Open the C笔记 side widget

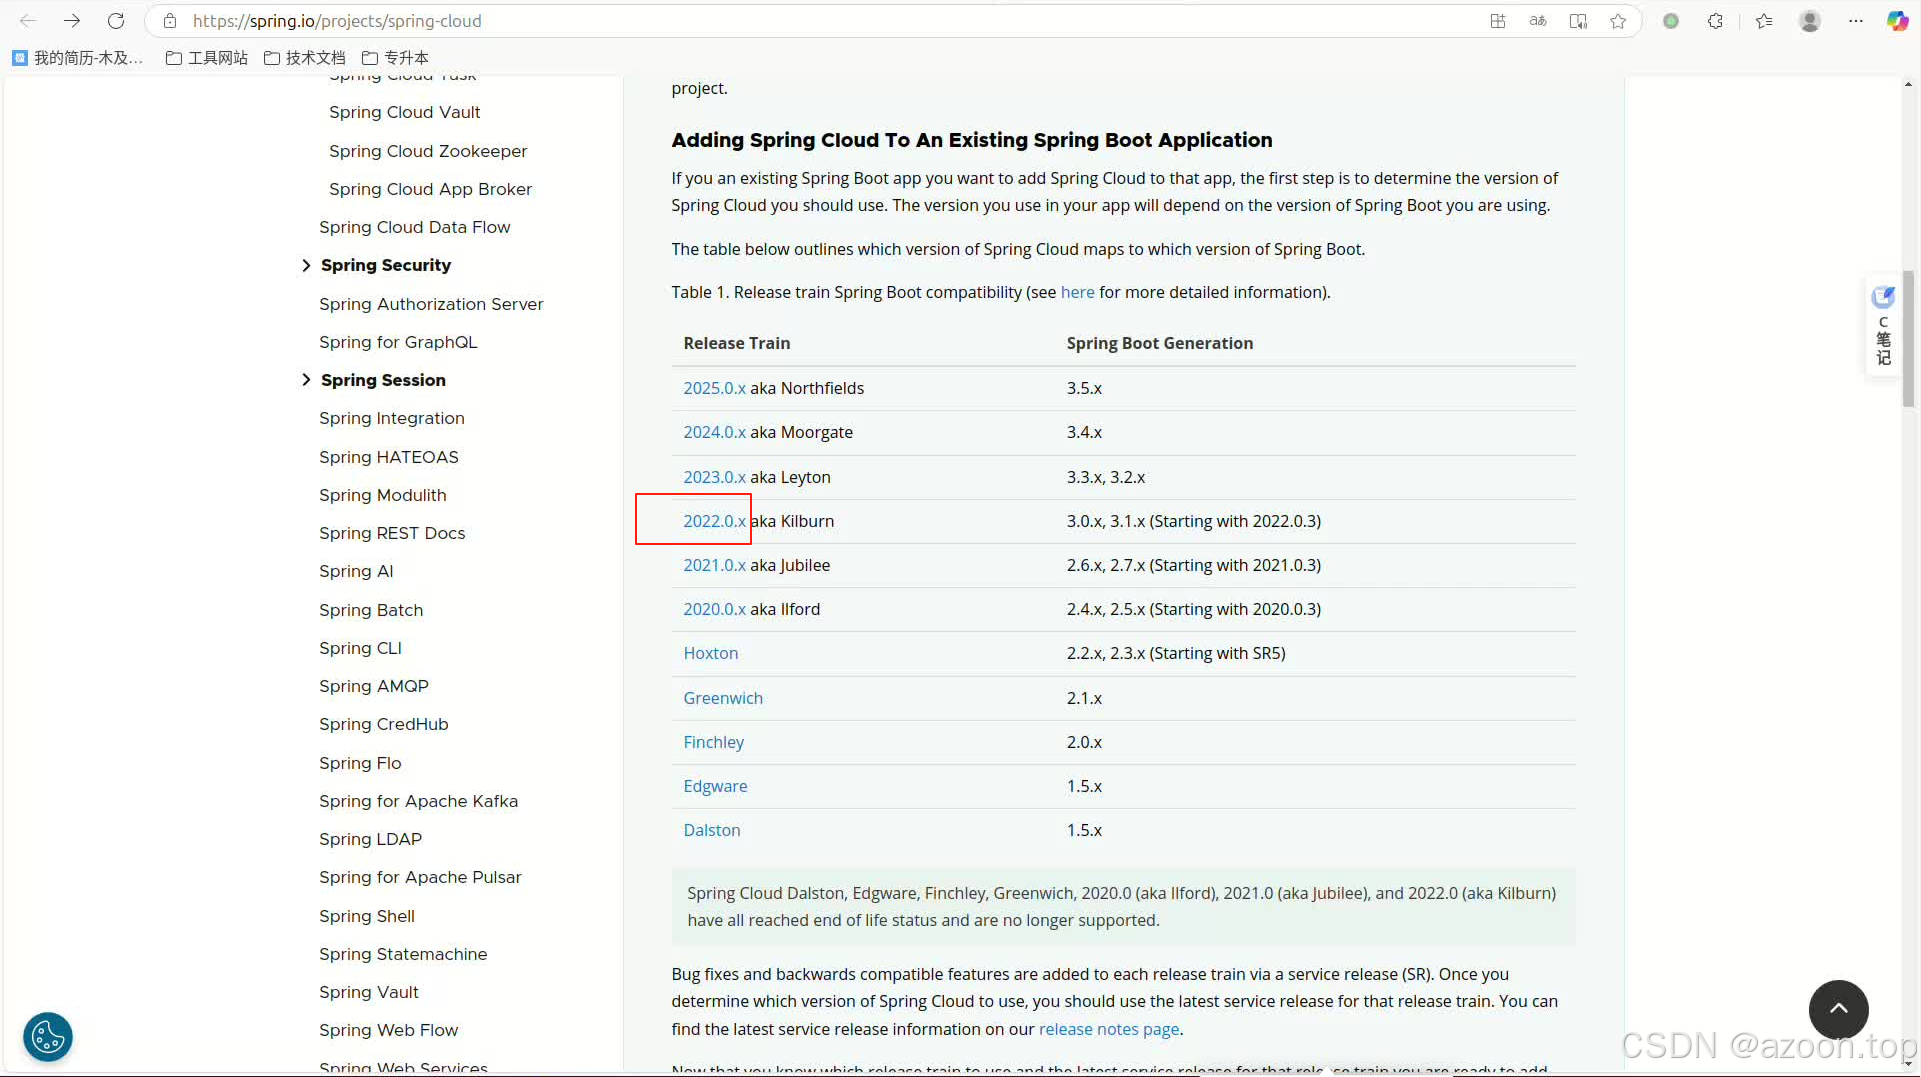(1883, 327)
